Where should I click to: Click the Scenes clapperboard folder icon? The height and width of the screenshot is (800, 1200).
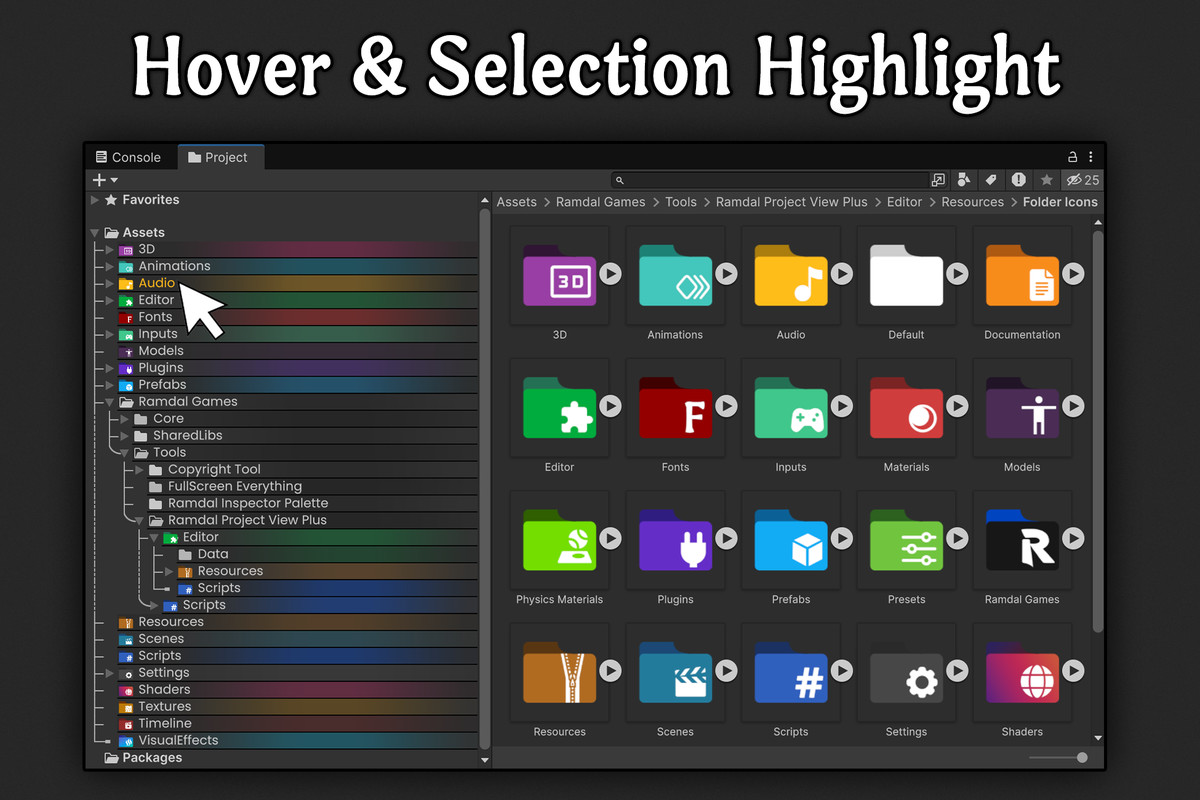[x=675, y=675]
